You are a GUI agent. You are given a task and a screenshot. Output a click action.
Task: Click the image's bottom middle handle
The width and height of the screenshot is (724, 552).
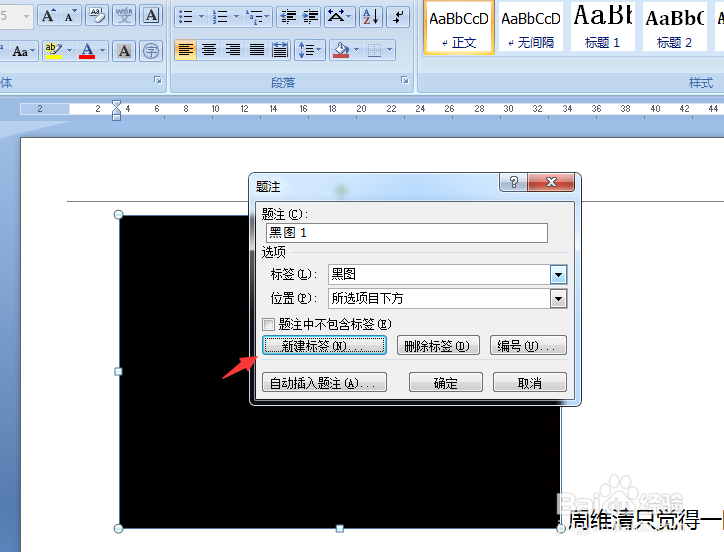340,528
